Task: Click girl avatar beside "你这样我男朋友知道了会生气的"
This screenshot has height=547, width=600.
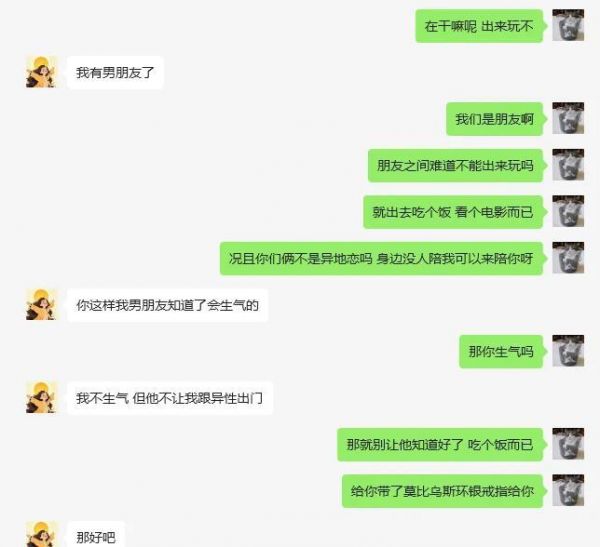Action: [x=41, y=304]
